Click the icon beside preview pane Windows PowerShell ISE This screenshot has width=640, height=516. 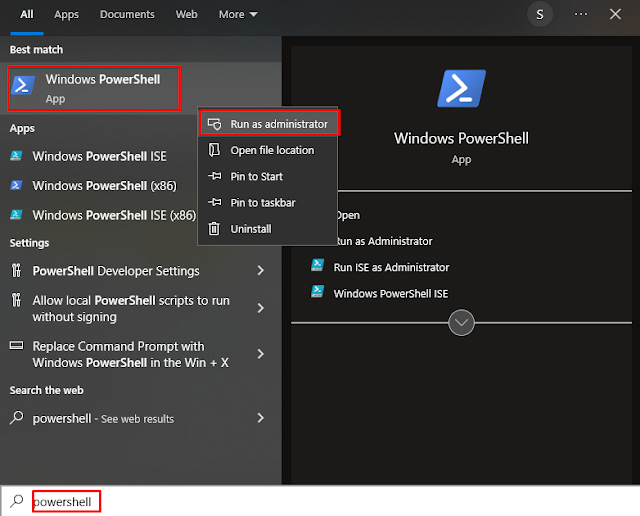pos(318,291)
